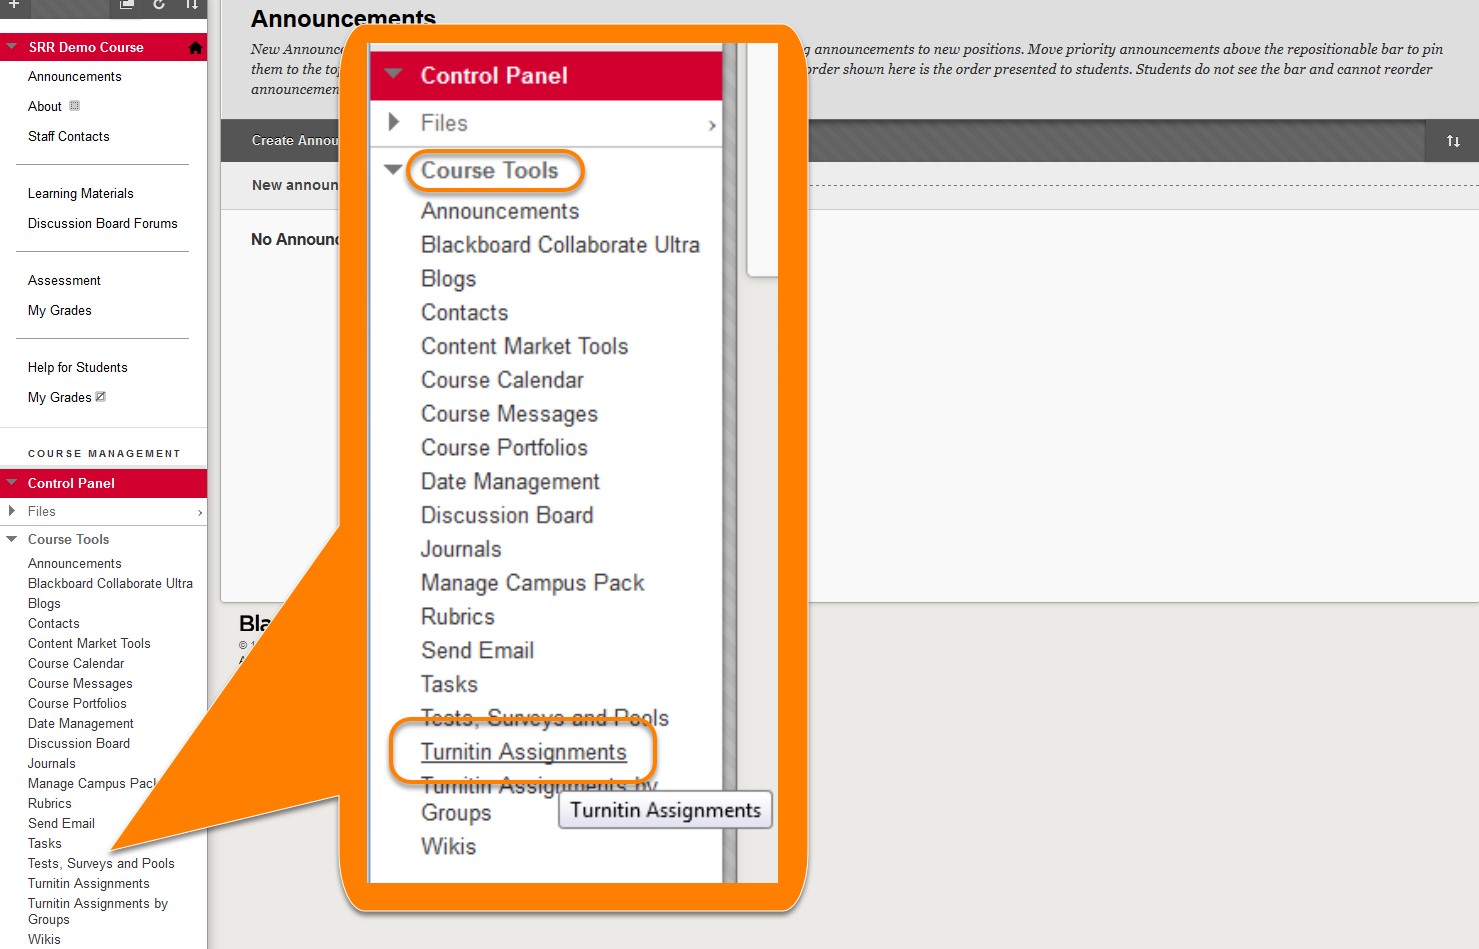The height and width of the screenshot is (949, 1479).
Task: Click the Announcements page heading
Action: click(x=343, y=19)
